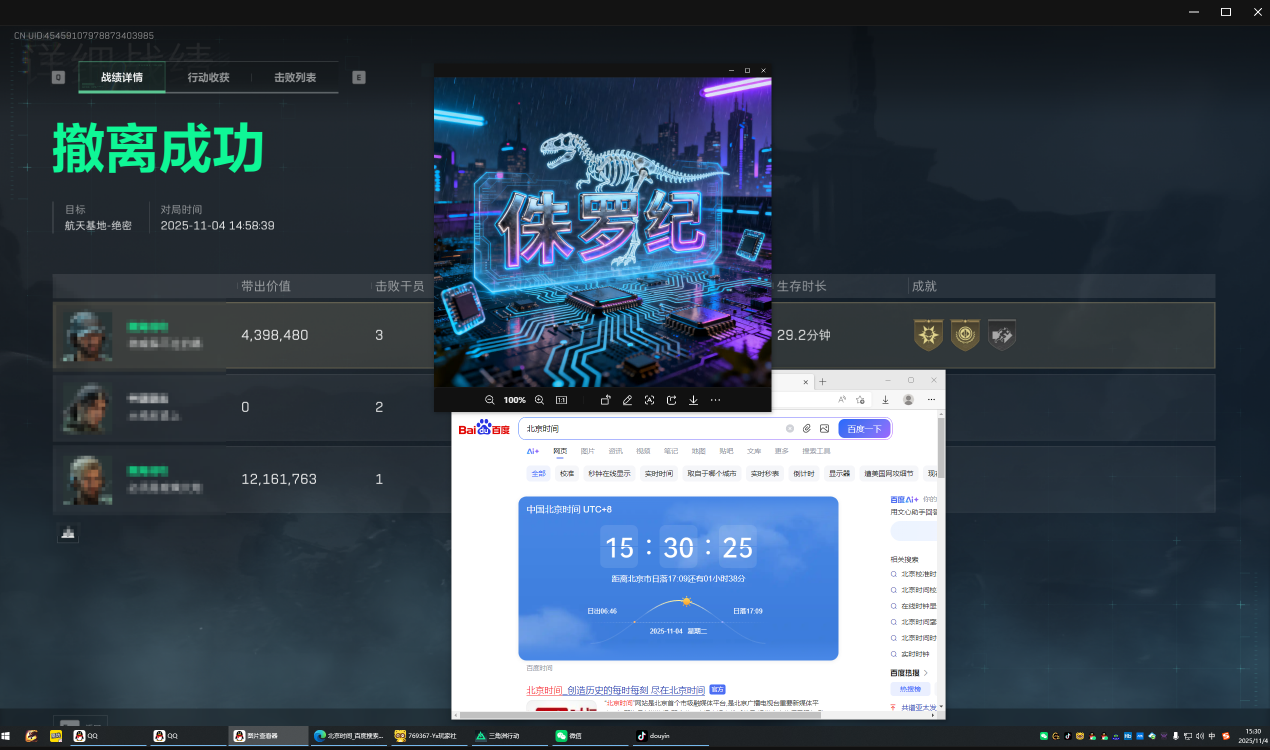
Task: Open the 击败列表 tab
Action: click(295, 77)
